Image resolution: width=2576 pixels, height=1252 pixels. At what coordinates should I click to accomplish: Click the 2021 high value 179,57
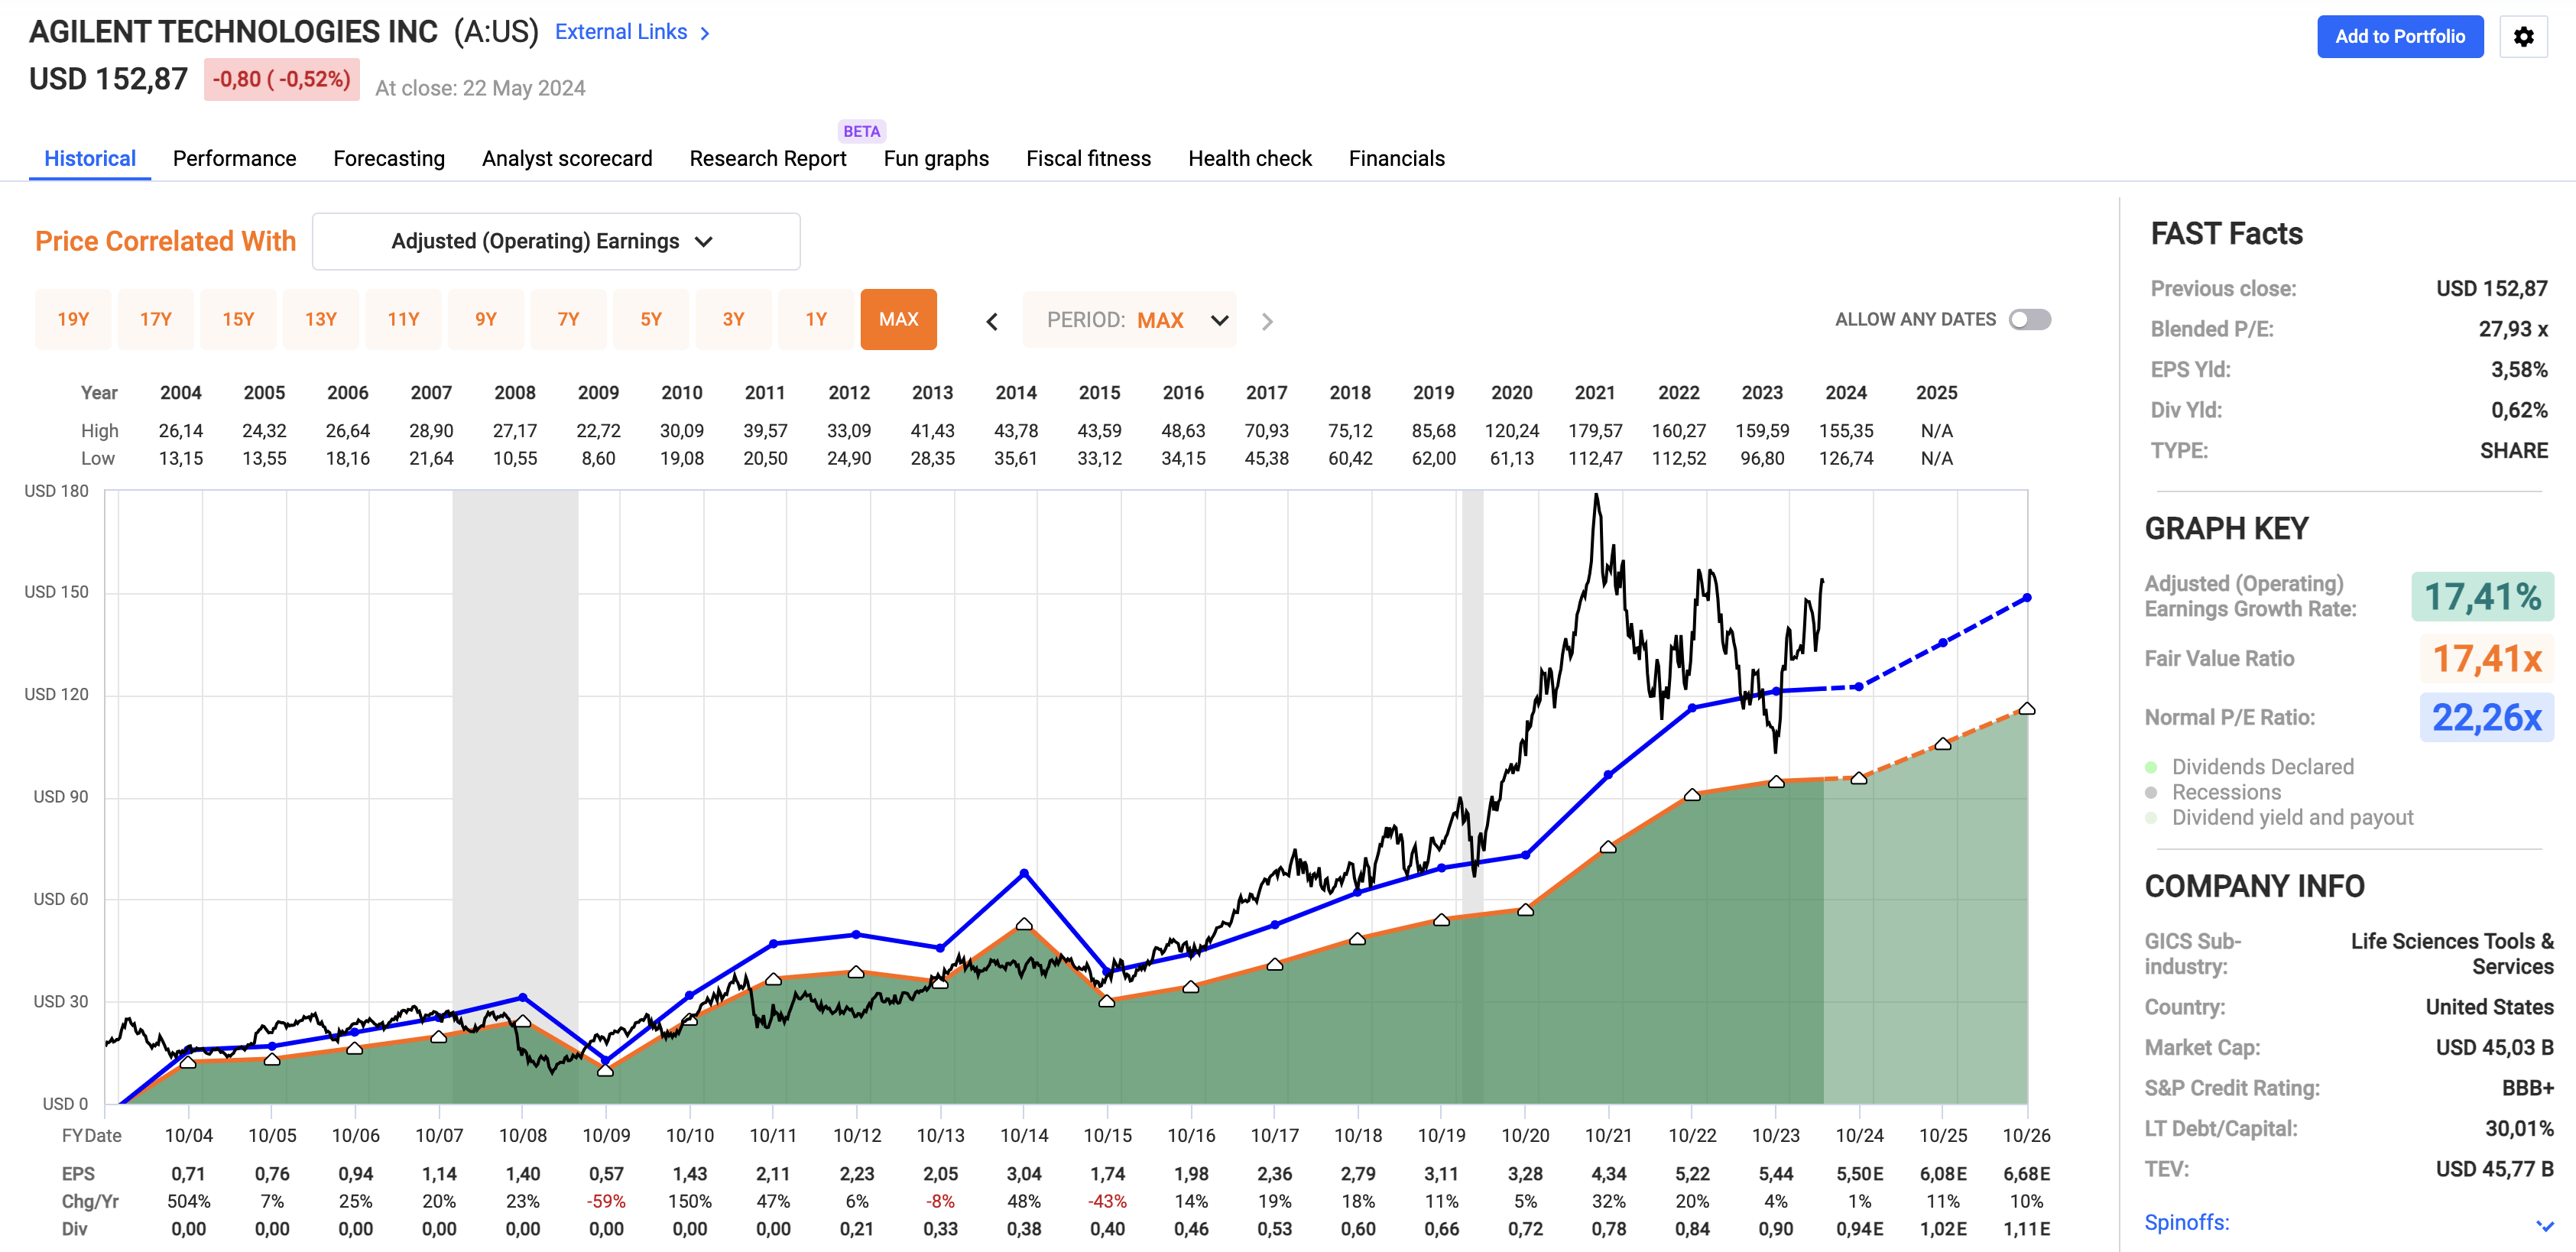pyautogui.click(x=1595, y=431)
